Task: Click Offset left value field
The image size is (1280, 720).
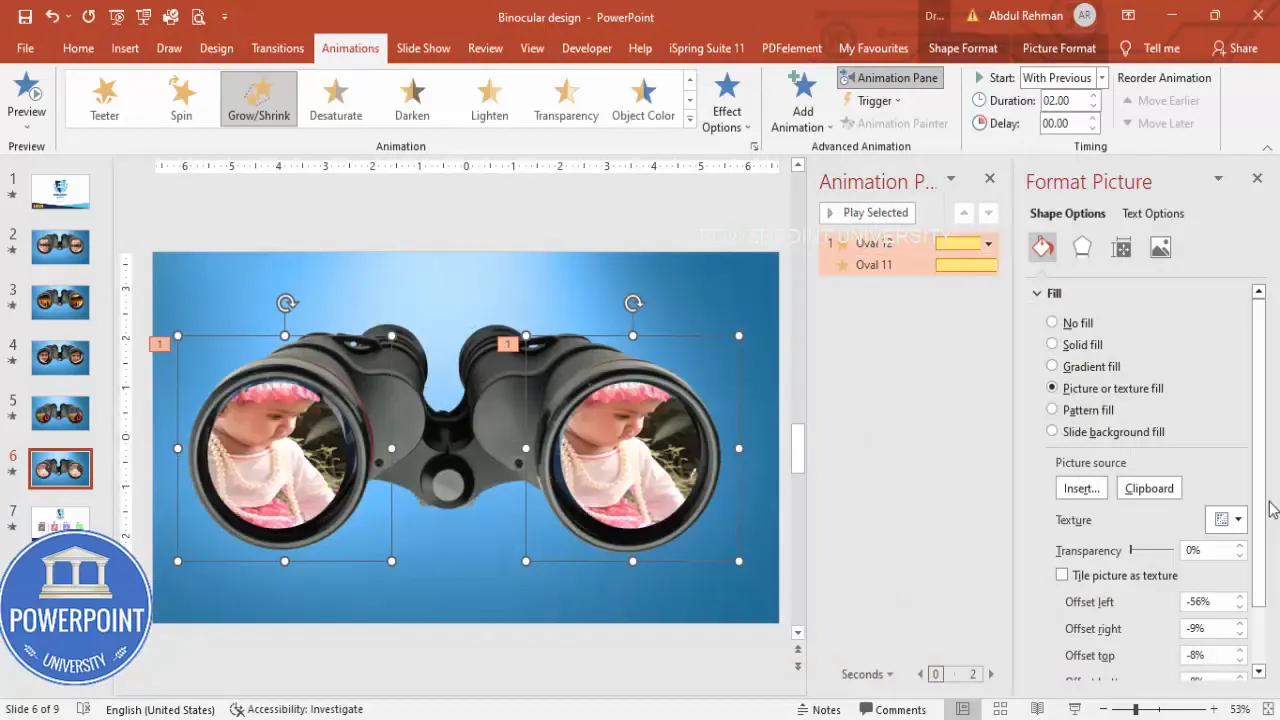Action: pos(1207,602)
